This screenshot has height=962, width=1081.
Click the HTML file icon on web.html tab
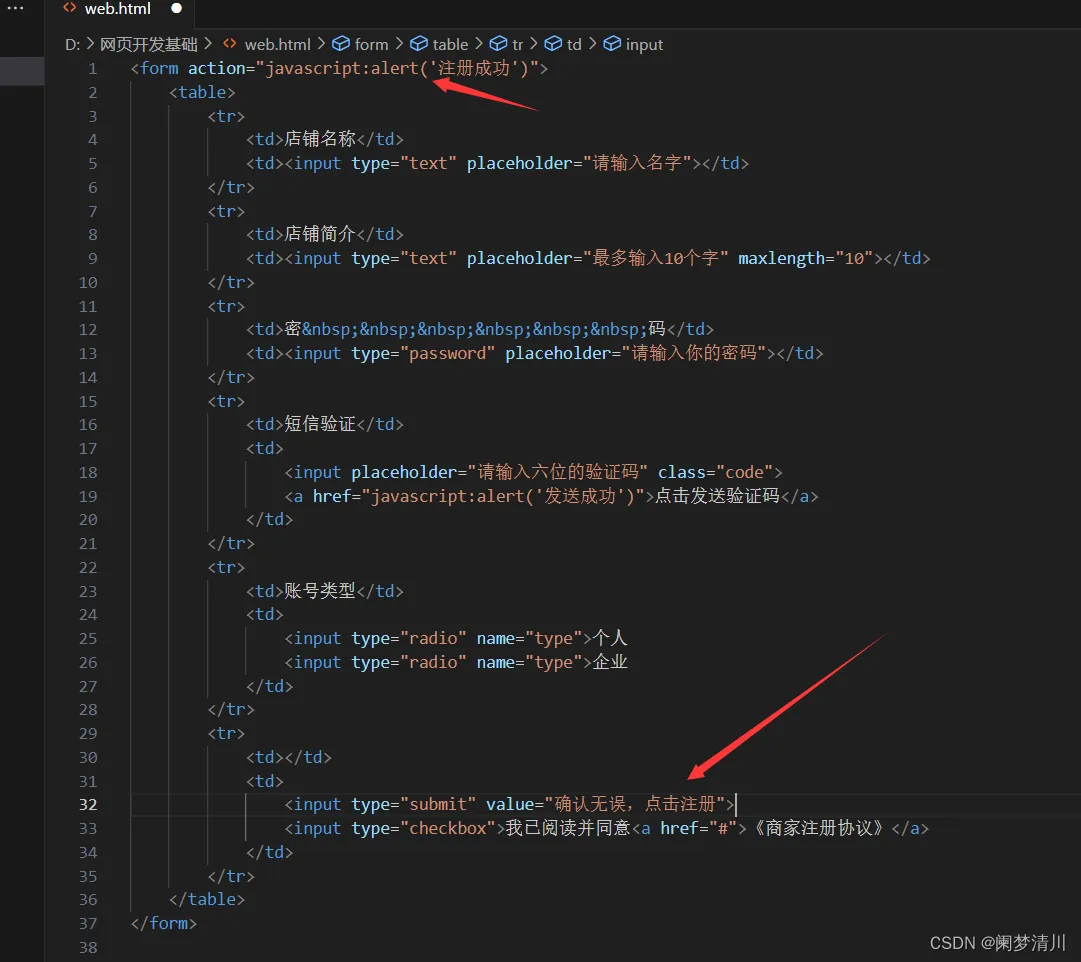[70, 8]
